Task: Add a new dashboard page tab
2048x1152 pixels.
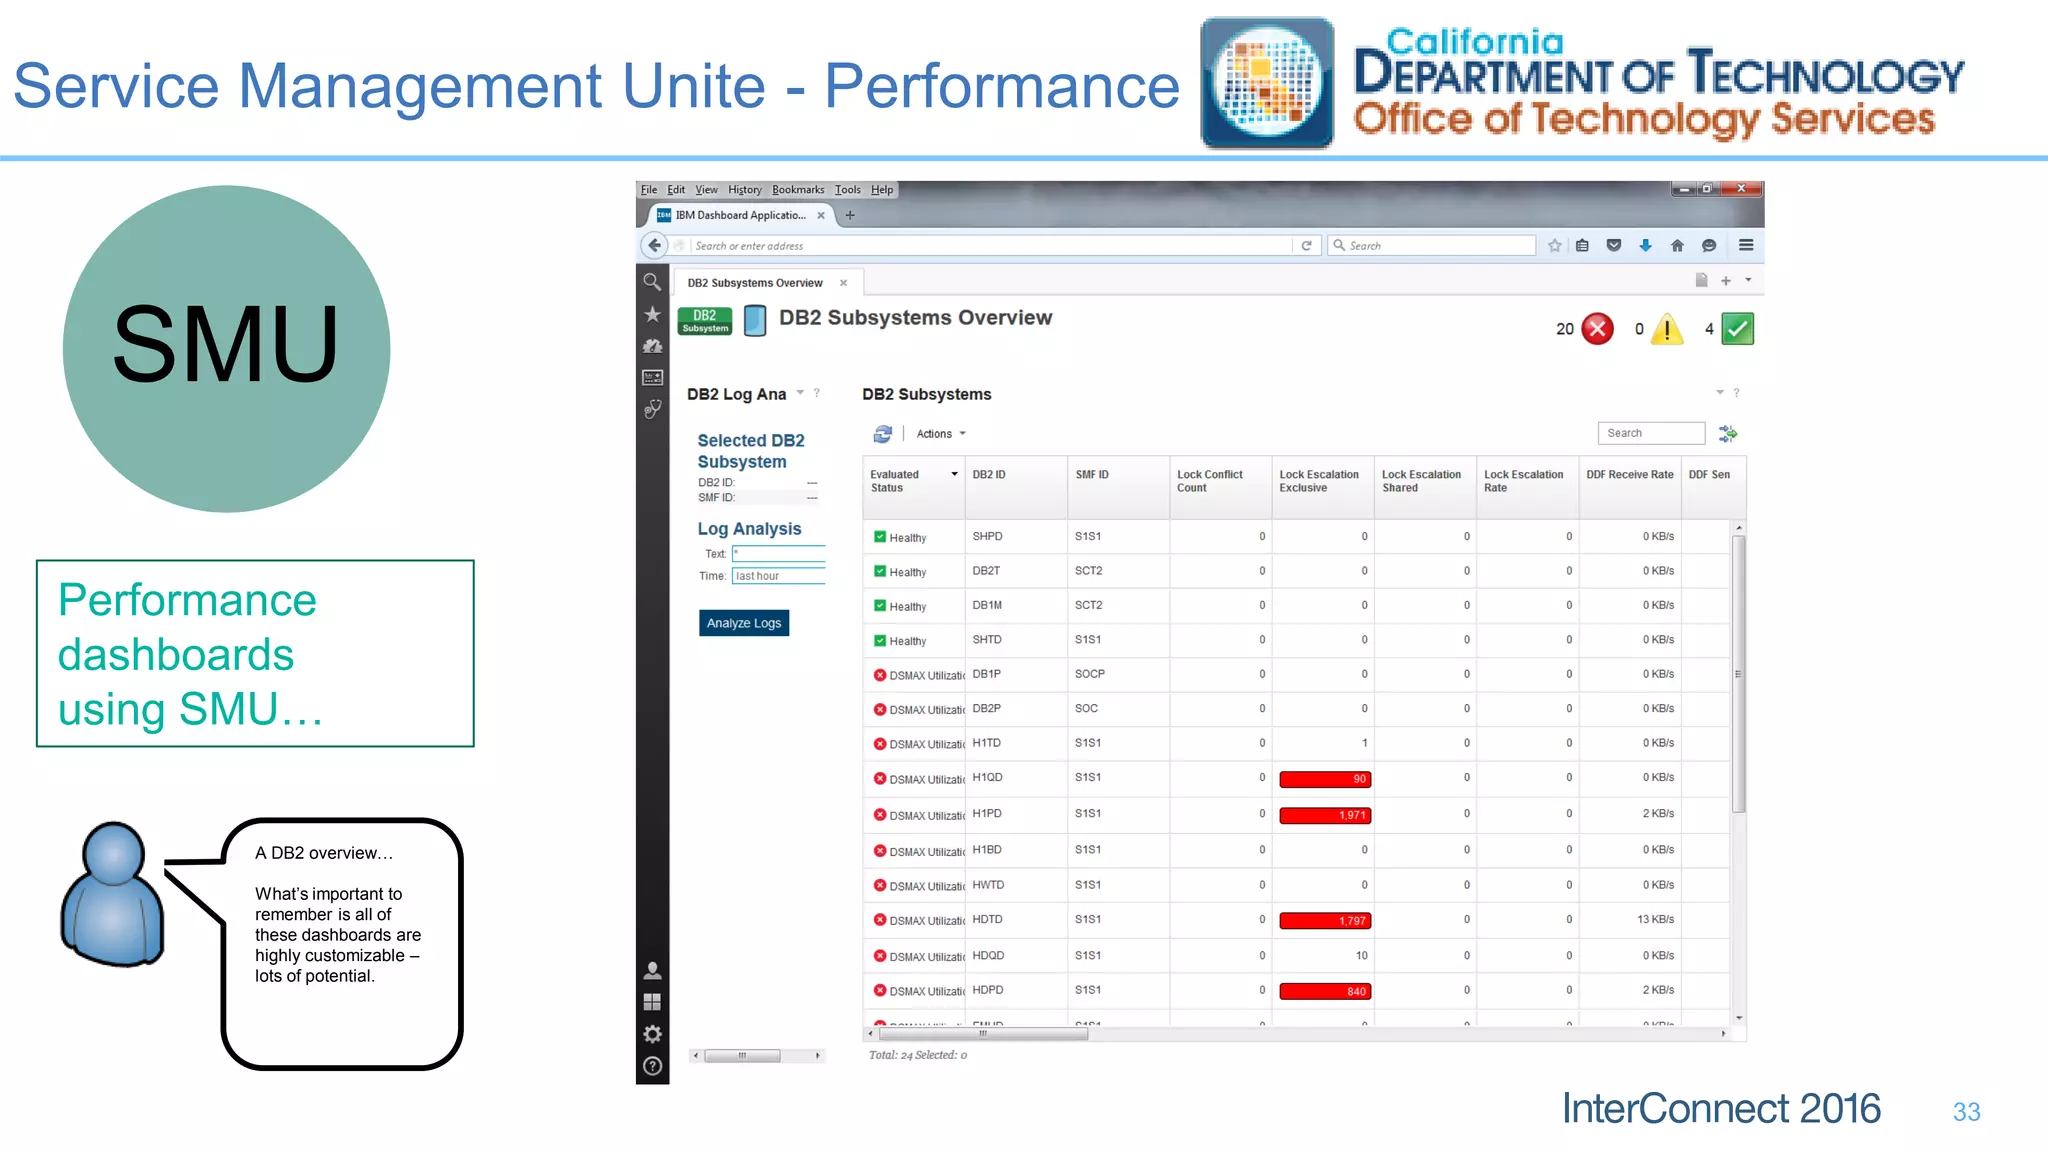Action: pos(1726,281)
